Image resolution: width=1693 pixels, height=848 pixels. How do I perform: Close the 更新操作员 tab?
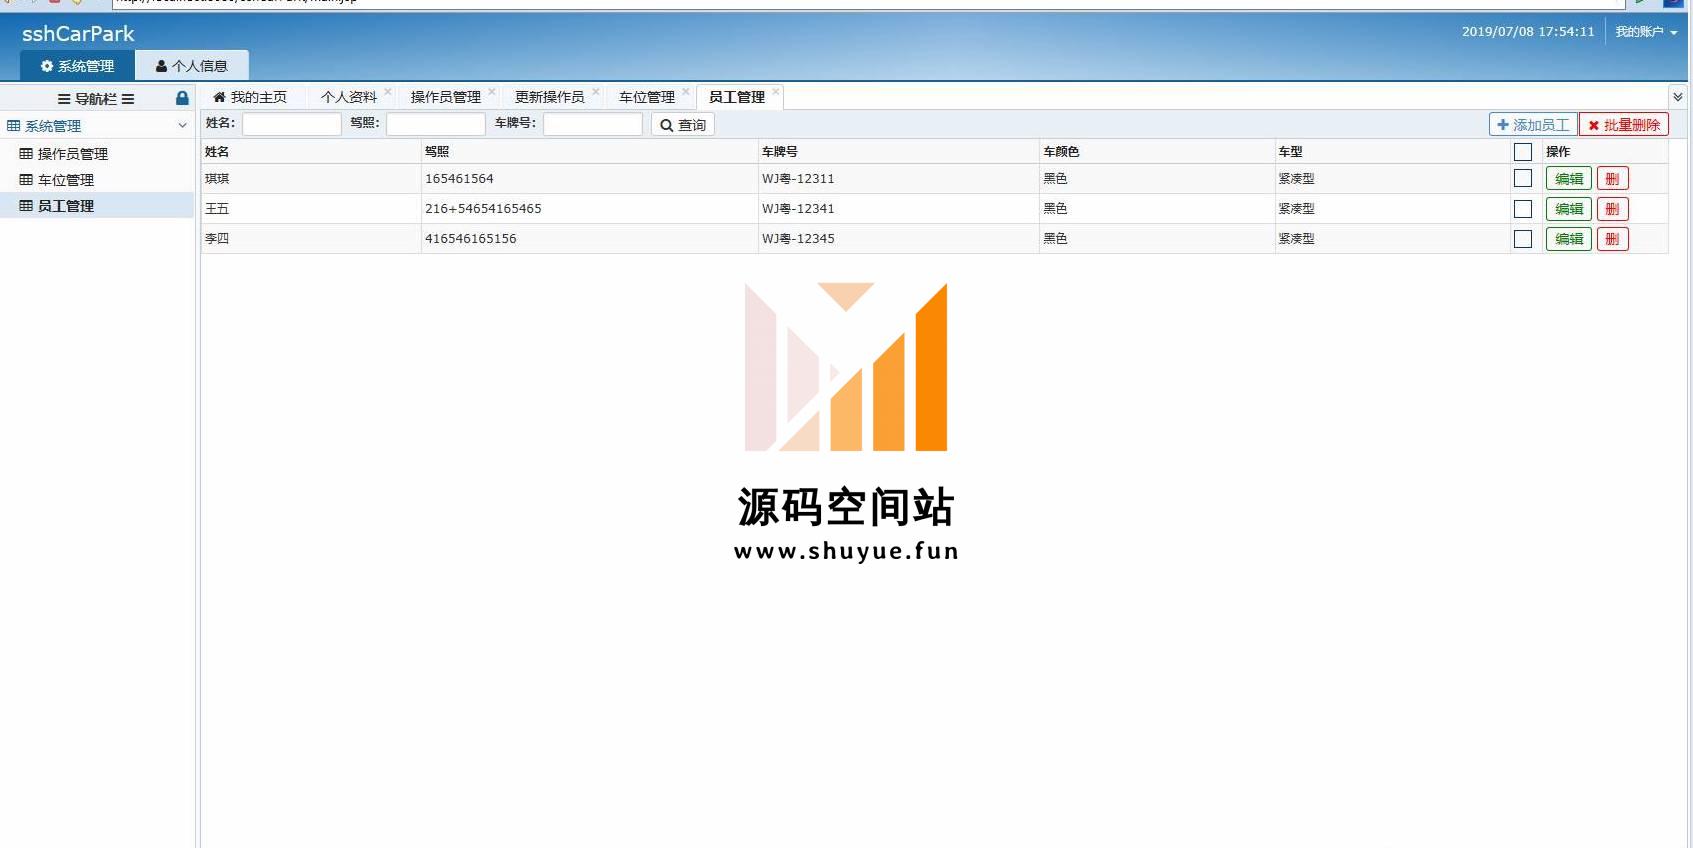click(596, 91)
